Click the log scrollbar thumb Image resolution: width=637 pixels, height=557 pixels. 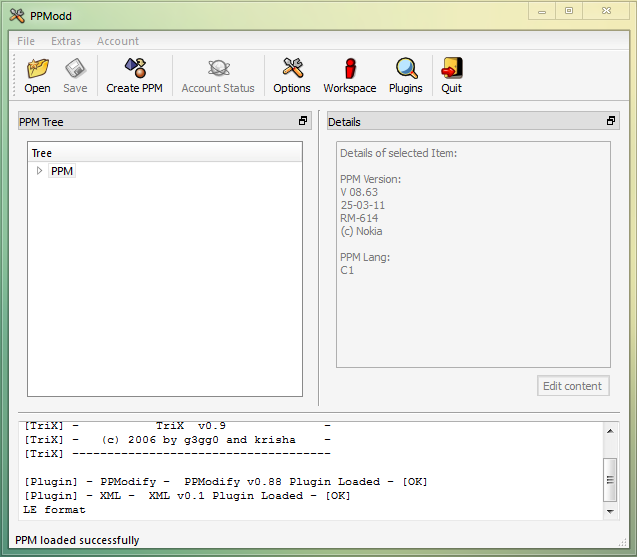pyautogui.click(x=610, y=480)
